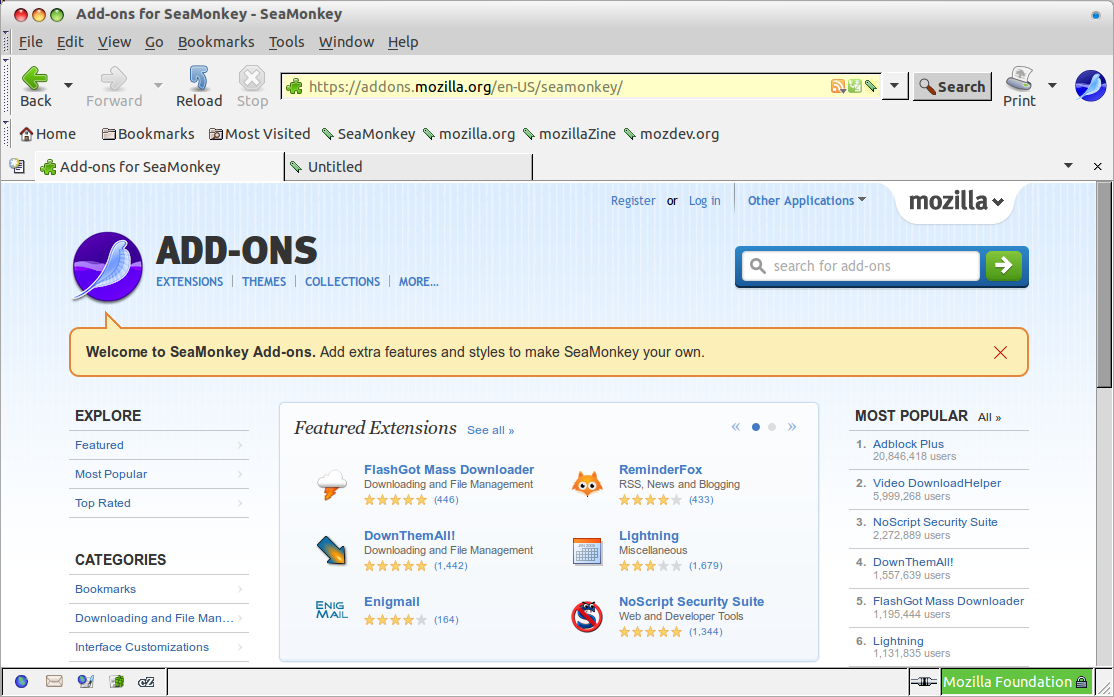Go to next featured extensions page
Screen dimensions: 1114x697
point(792,426)
